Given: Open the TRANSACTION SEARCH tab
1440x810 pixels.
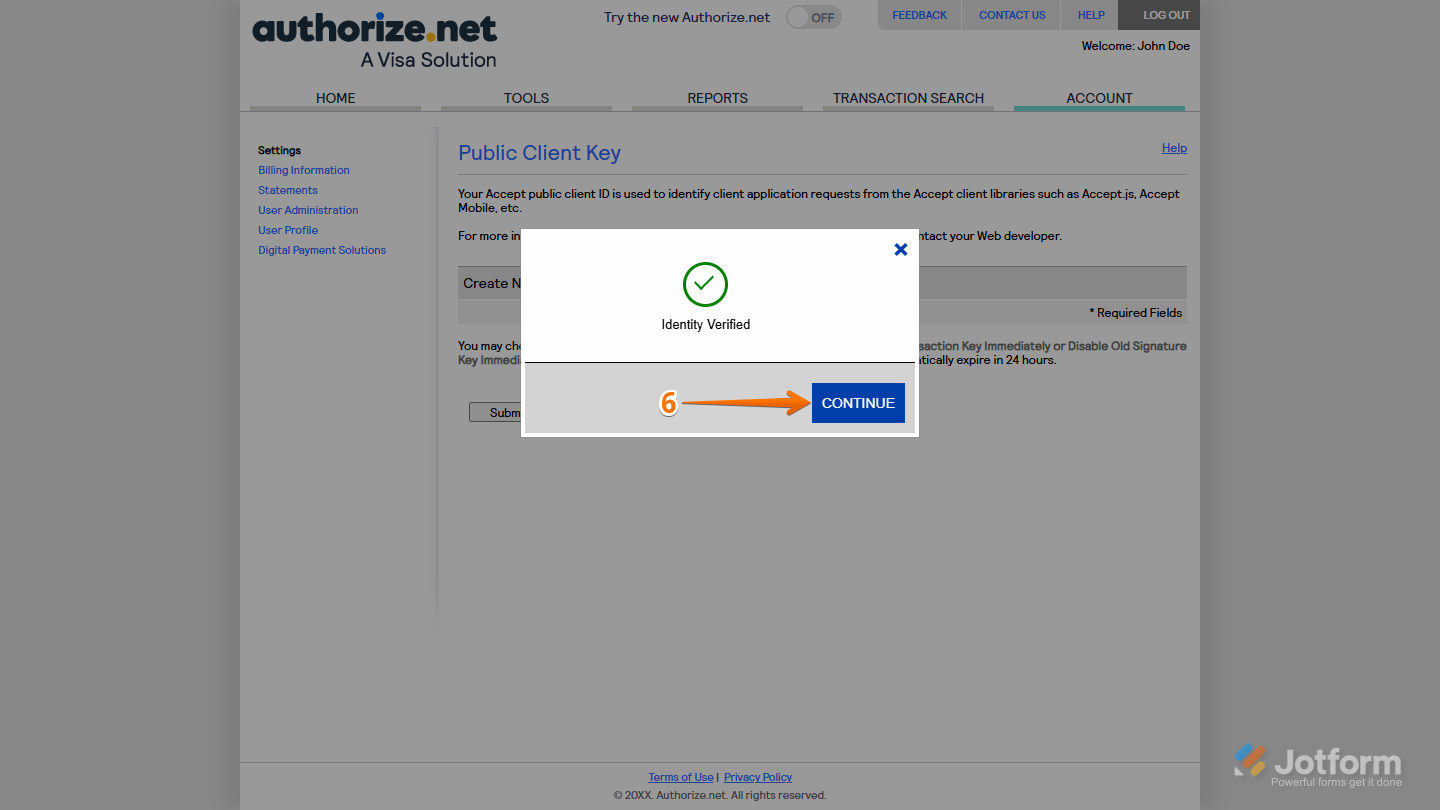Looking at the screenshot, I should pyautogui.click(x=908, y=98).
